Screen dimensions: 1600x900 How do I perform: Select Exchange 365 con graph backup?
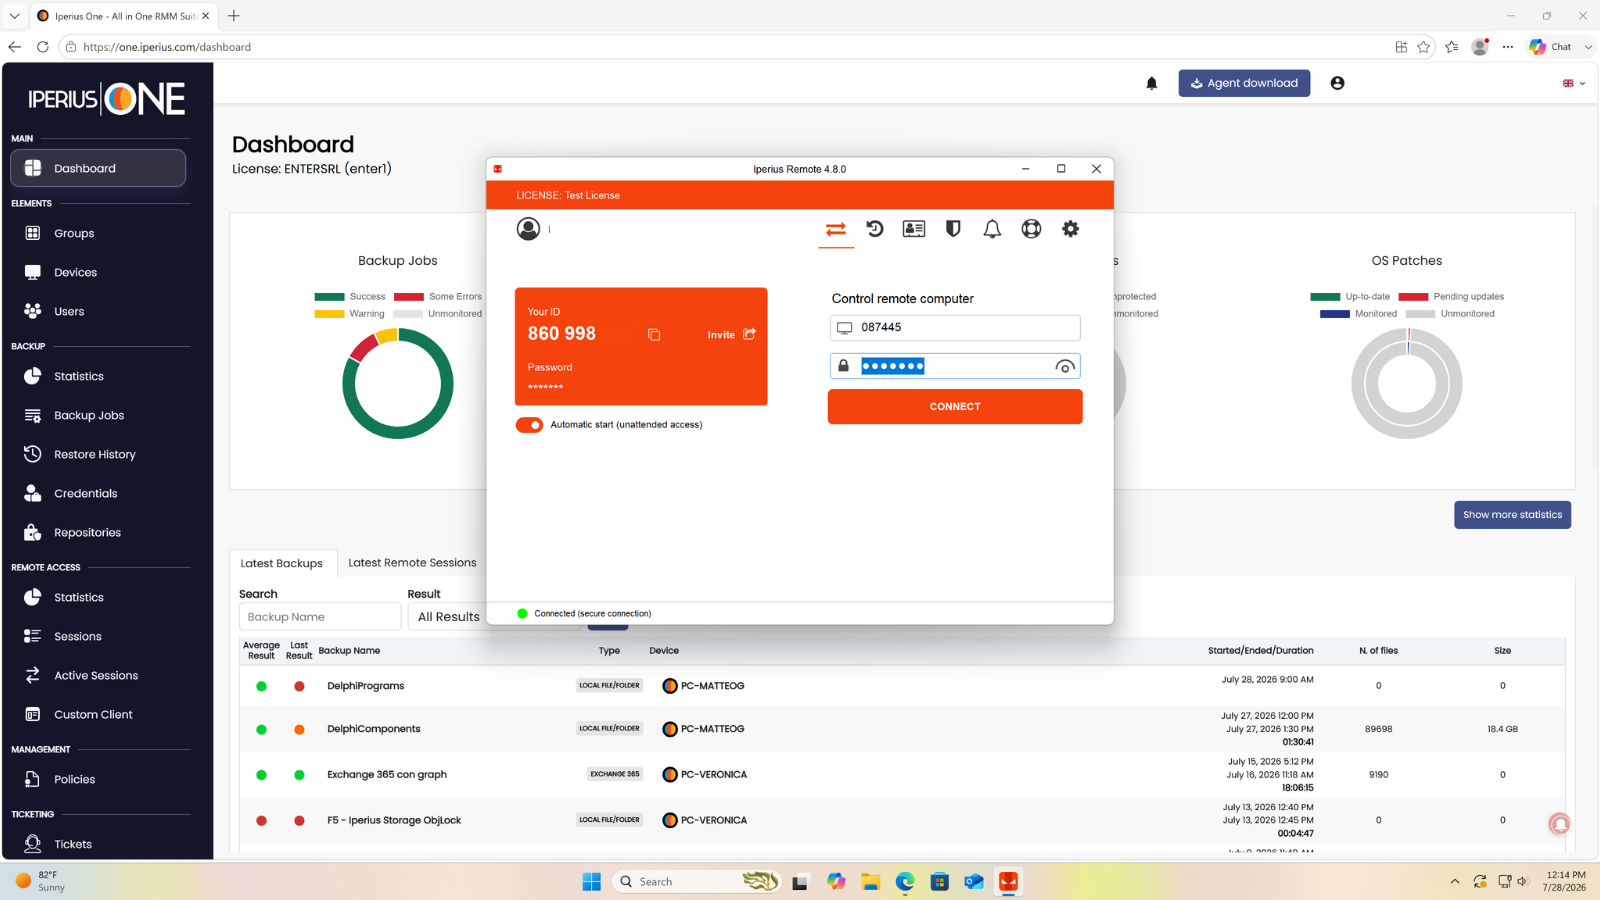387,775
